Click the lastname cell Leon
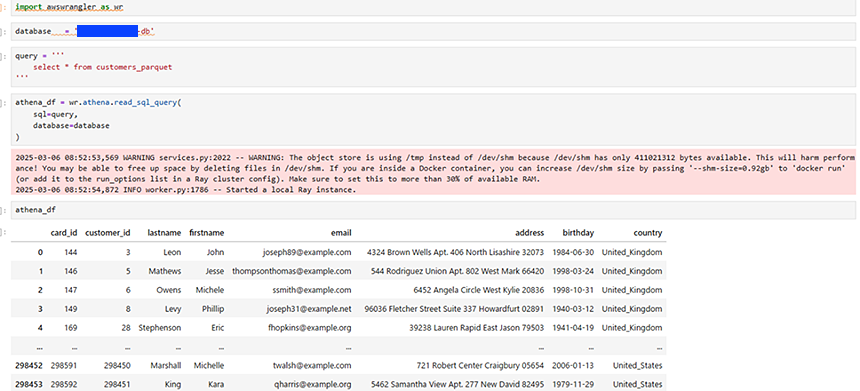Image resolution: width=860 pixels, height=391 pixels. click(172, 252)
